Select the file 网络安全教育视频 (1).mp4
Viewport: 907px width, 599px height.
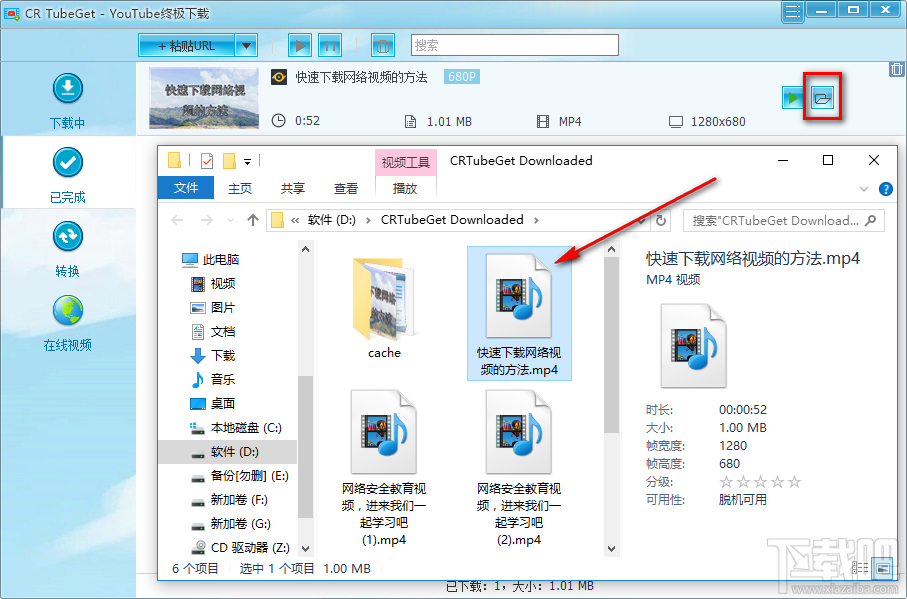coord(384,468)
